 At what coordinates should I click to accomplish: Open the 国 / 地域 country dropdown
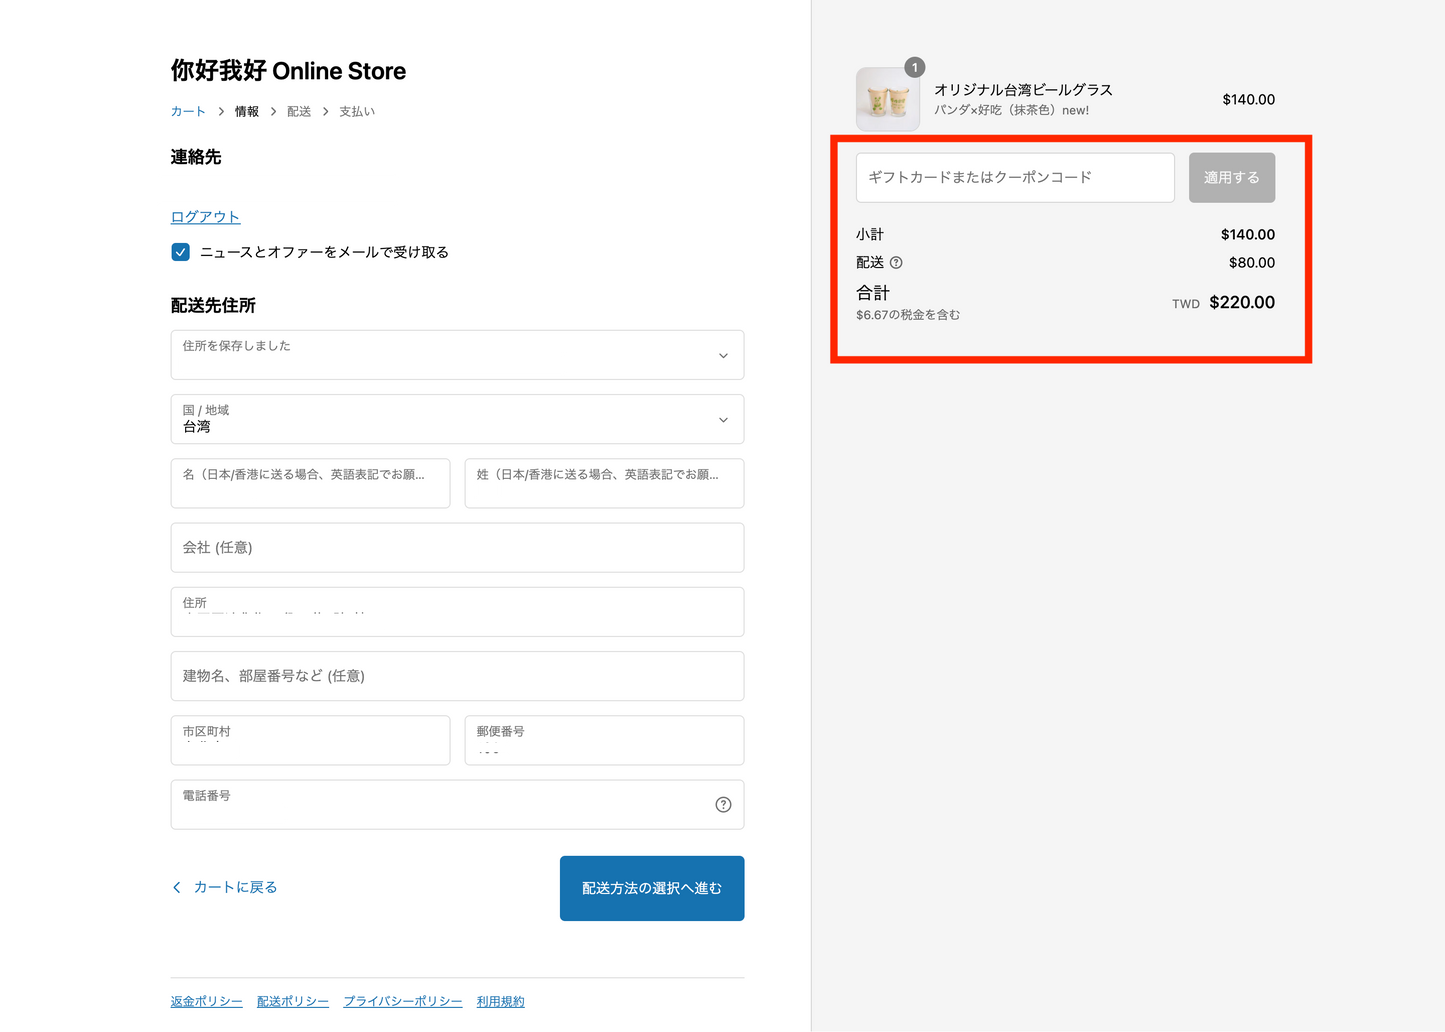click(x=457, y=419)
